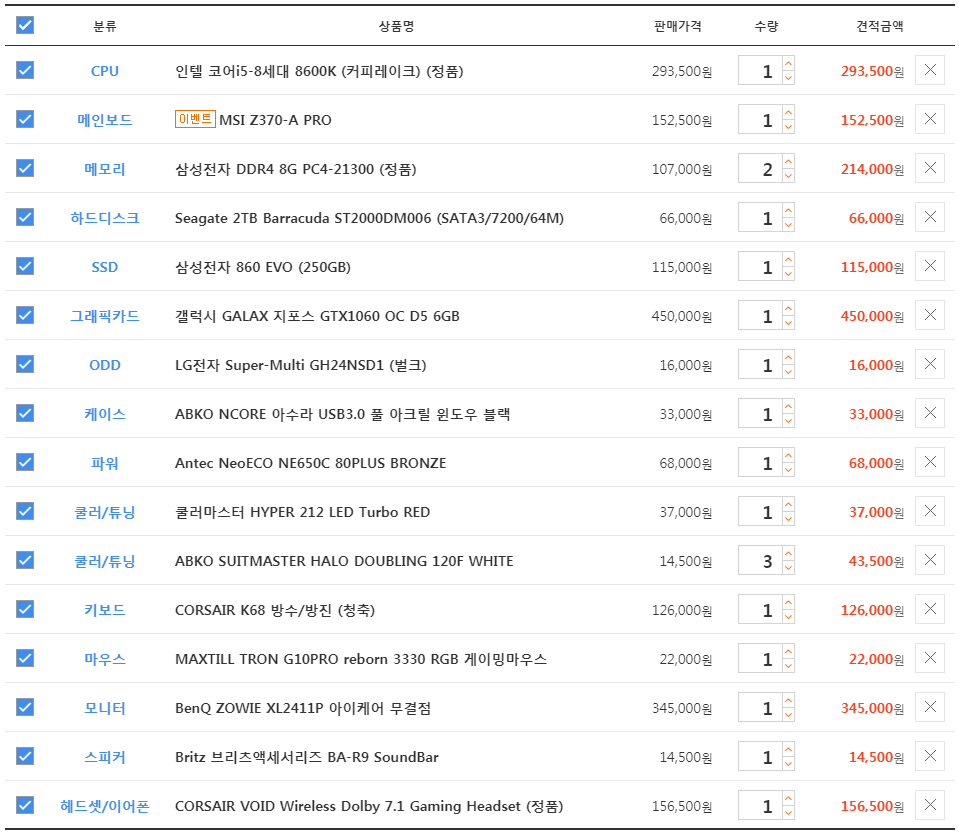Screen dimensions: 959x836
Task: Click 갤럭시 GALAX 지포스 GTX1060 product name
Action: (x=317, y=316)
